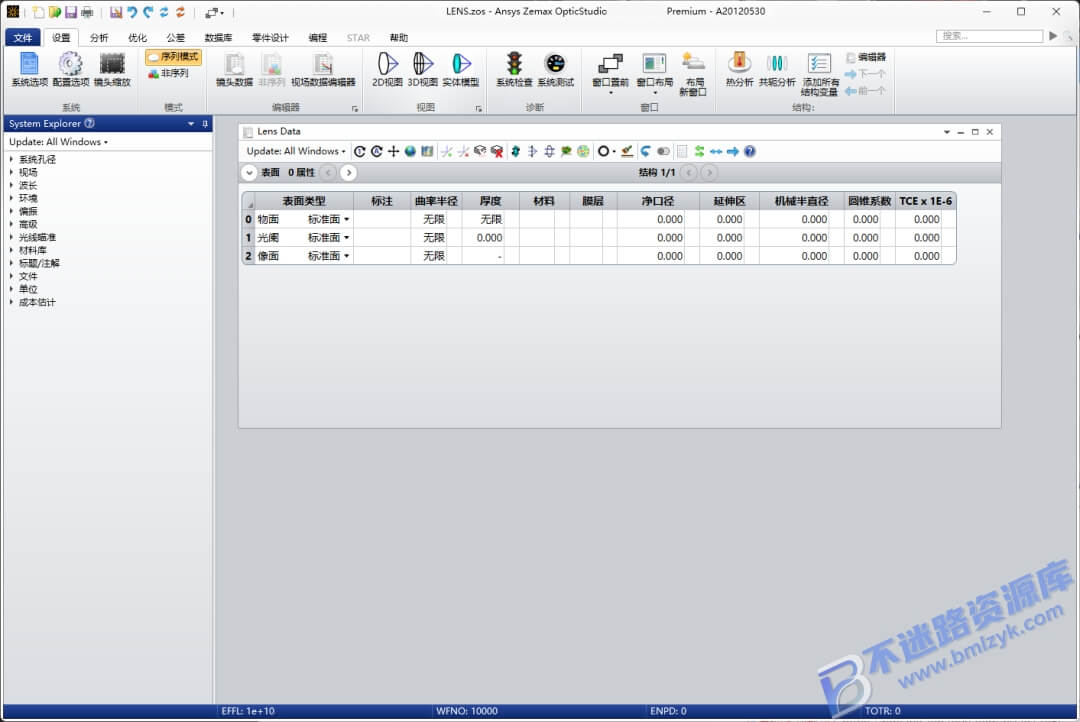
Task: Go to next surface with right arrow button
Action: 349,172
